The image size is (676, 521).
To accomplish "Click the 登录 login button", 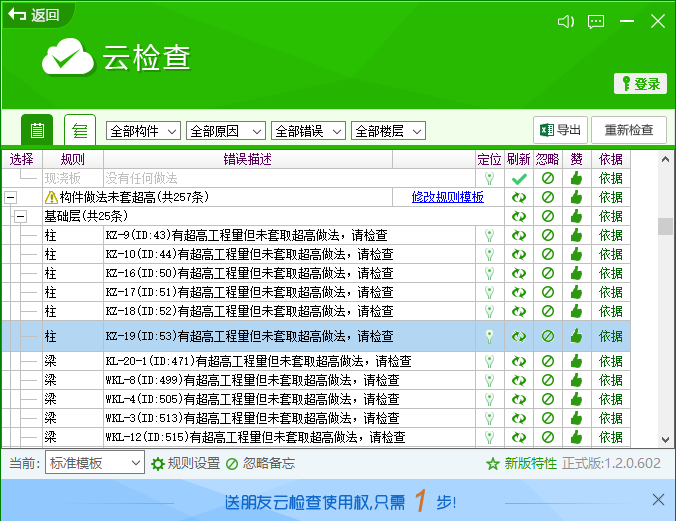I will pos(640,84).
